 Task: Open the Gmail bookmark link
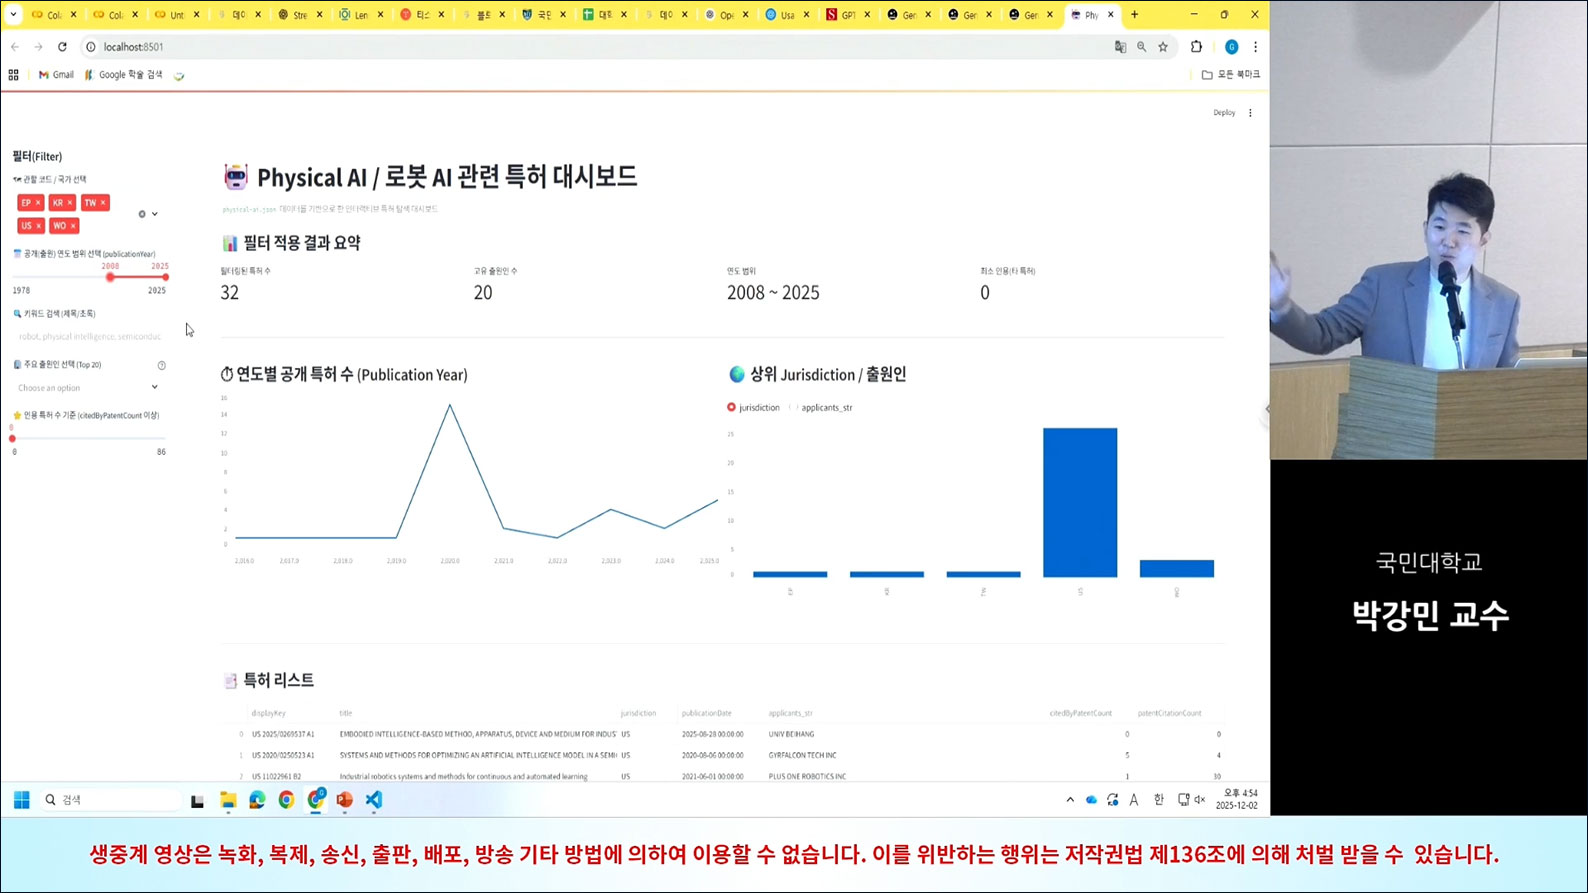point(56,75)
